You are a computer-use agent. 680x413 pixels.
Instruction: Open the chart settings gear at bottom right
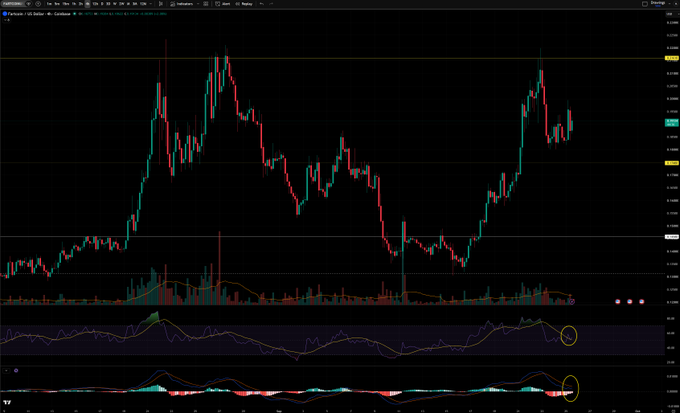coord(673,409)
